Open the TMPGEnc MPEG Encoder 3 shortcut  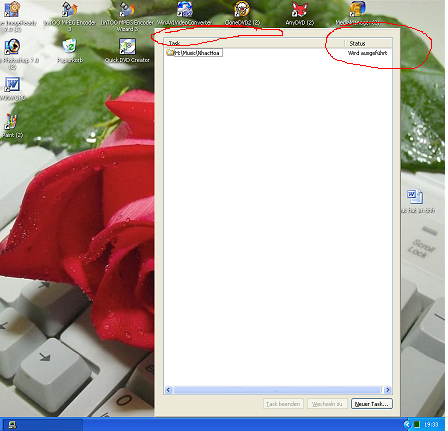[69, 9]
